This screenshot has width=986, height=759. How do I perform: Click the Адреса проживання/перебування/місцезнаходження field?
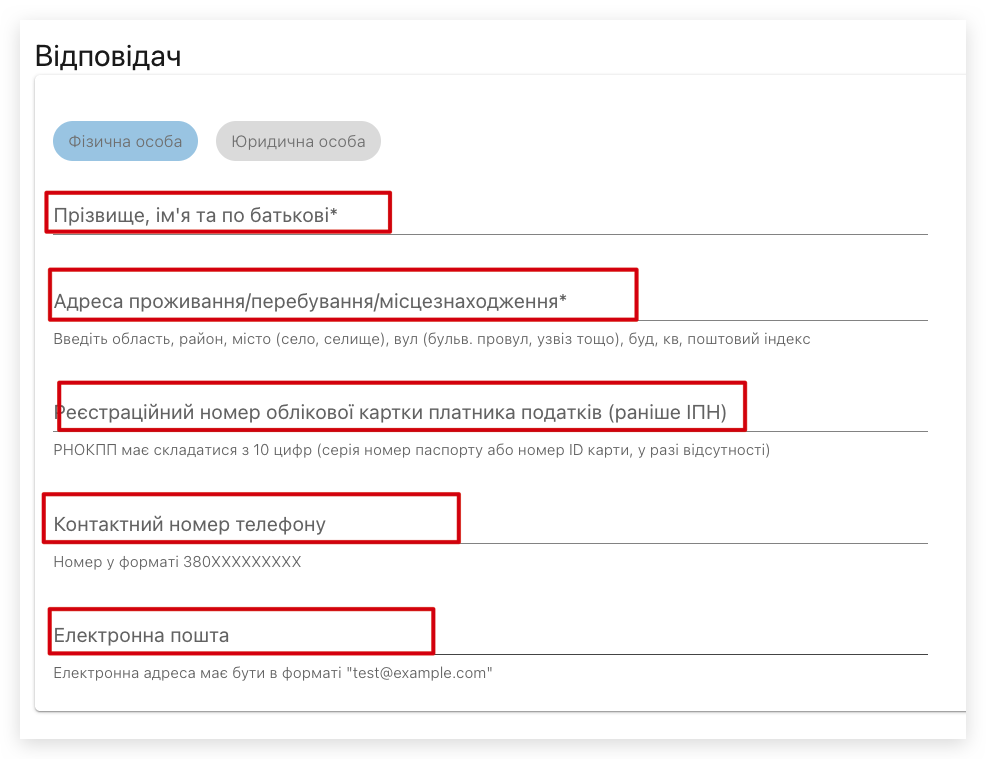[490, 301]
